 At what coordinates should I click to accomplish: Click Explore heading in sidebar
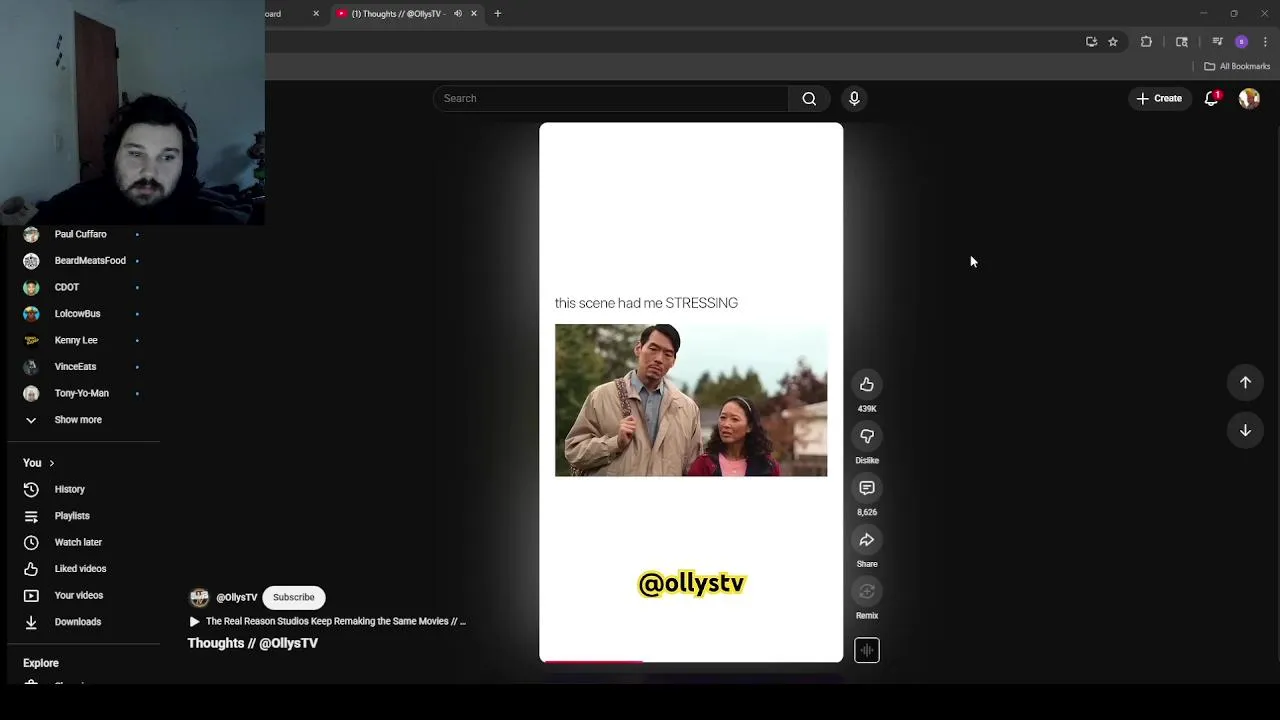tap(41, 663)
